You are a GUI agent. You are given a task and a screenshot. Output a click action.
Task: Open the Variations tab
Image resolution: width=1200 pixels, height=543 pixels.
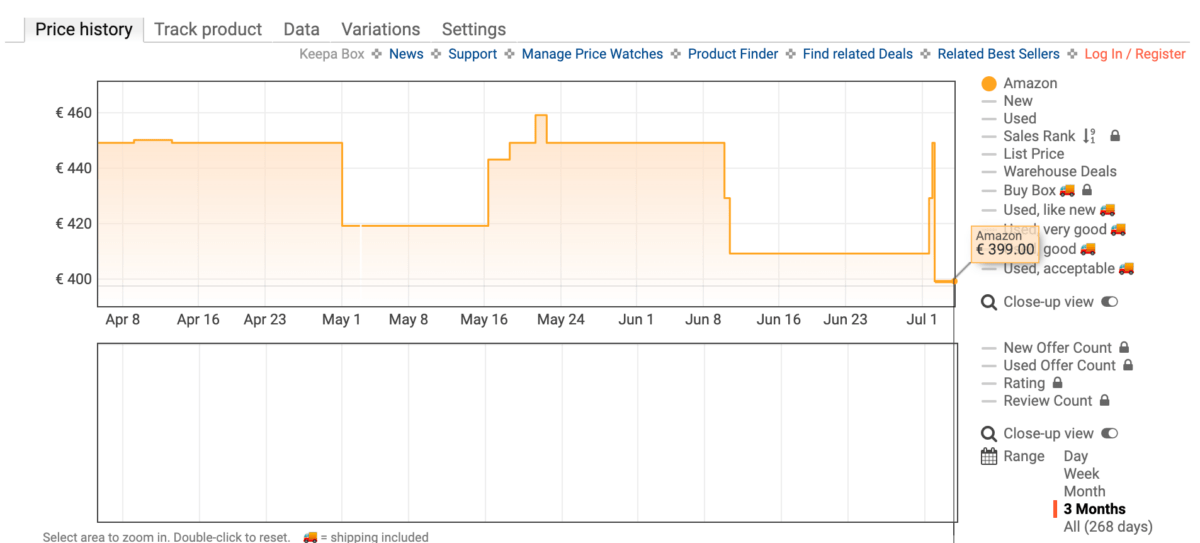(x=381, y=29)
